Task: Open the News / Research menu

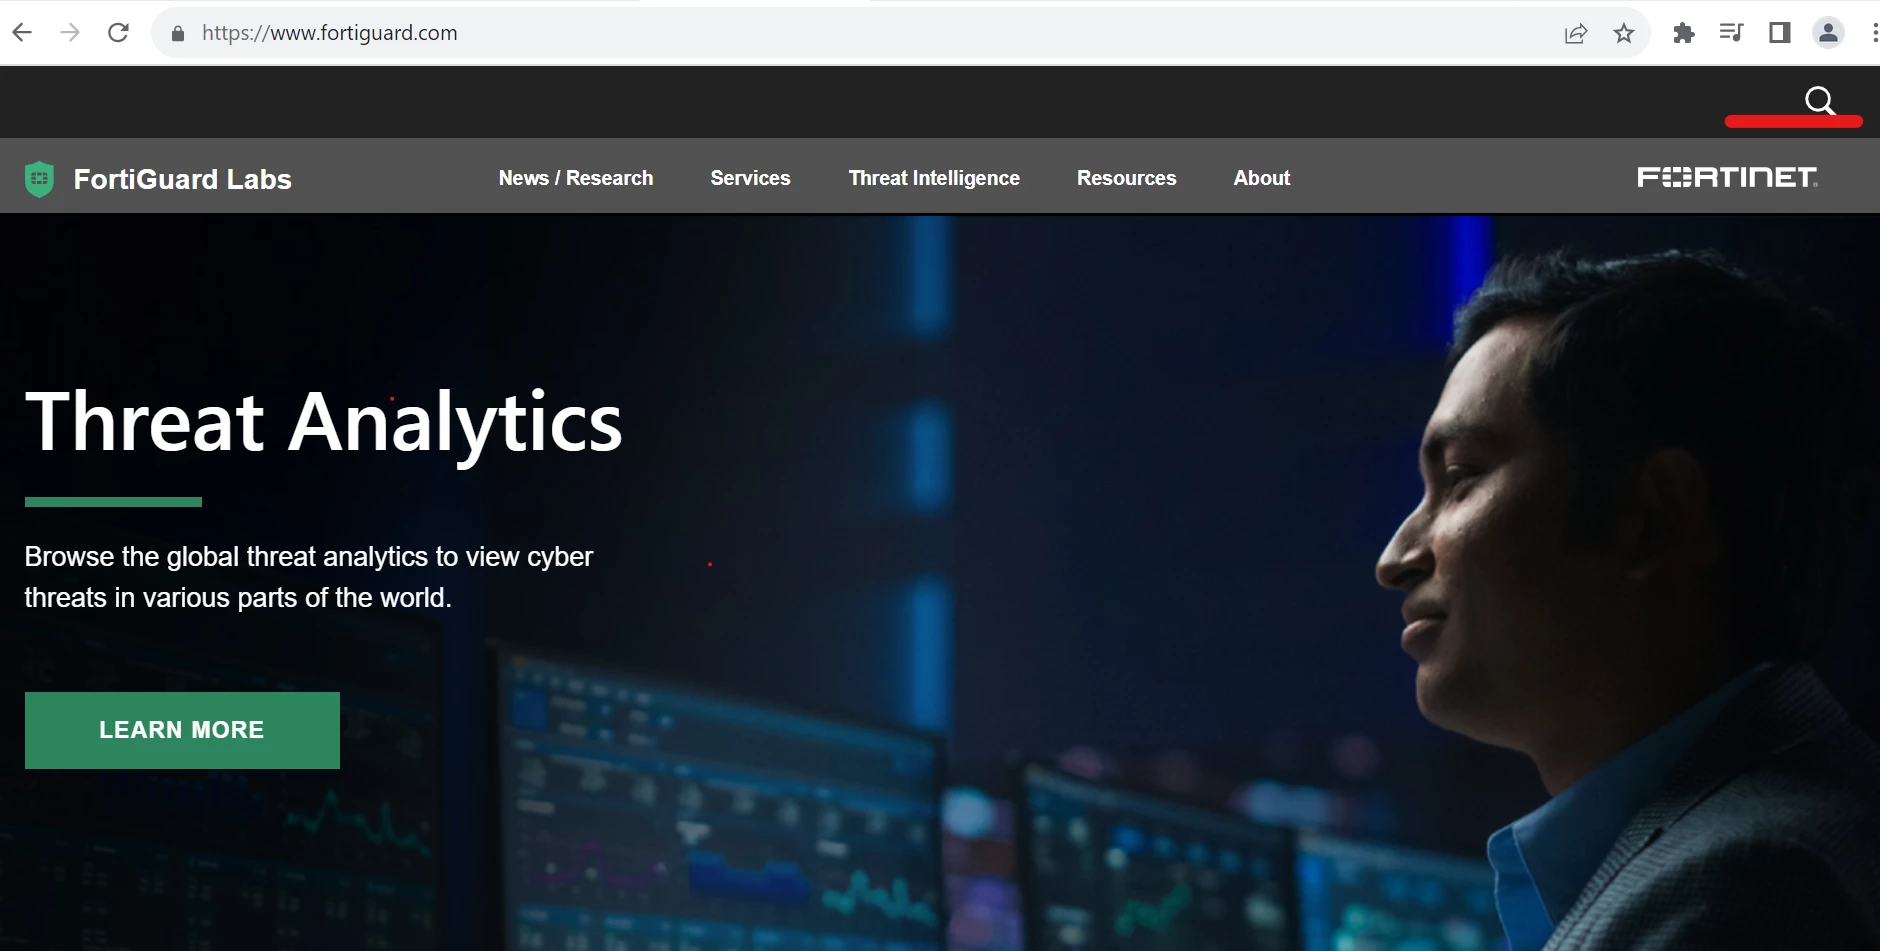Action: [x=576, y=178]
